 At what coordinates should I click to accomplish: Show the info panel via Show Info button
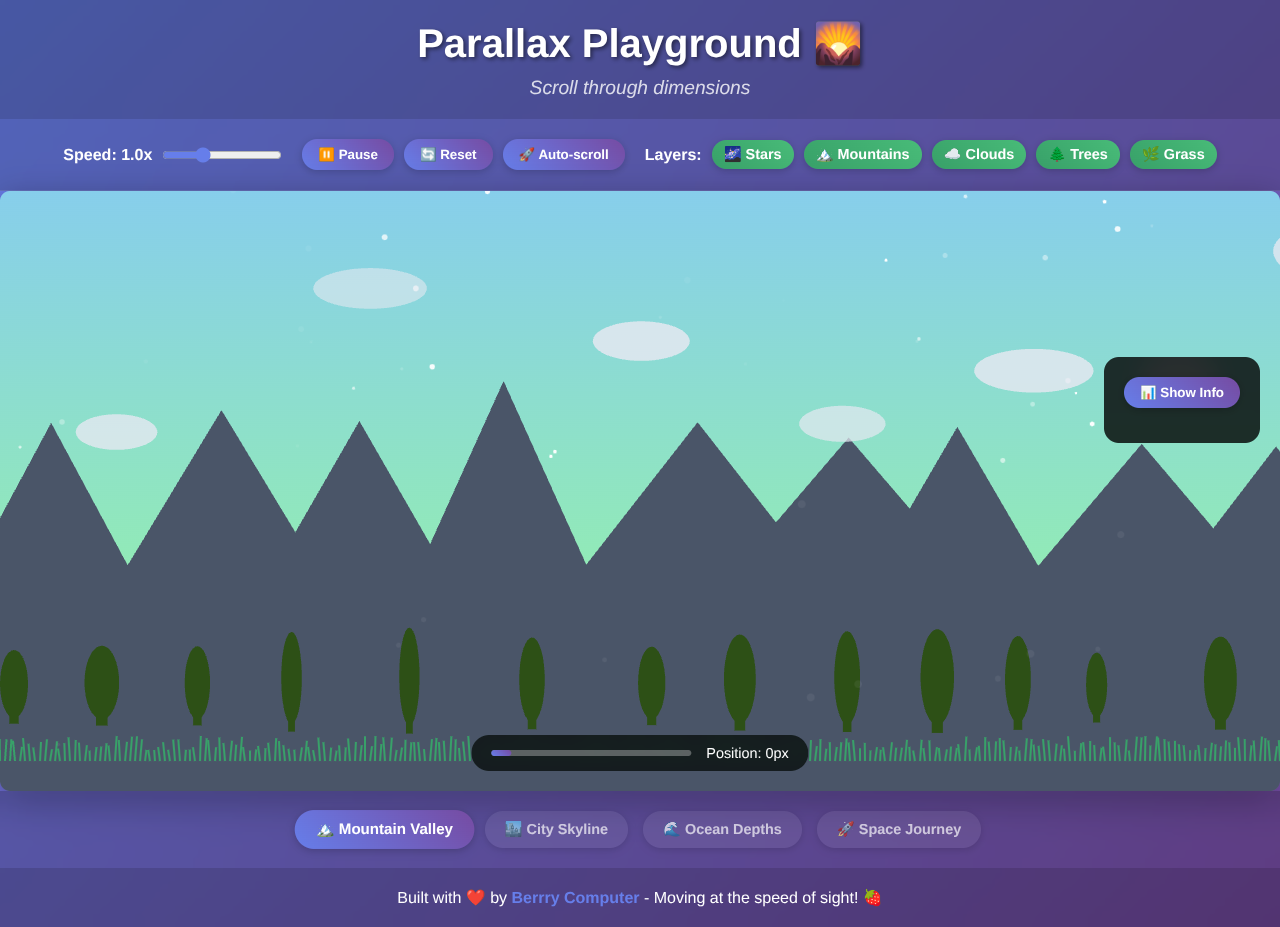[1181, 392]
